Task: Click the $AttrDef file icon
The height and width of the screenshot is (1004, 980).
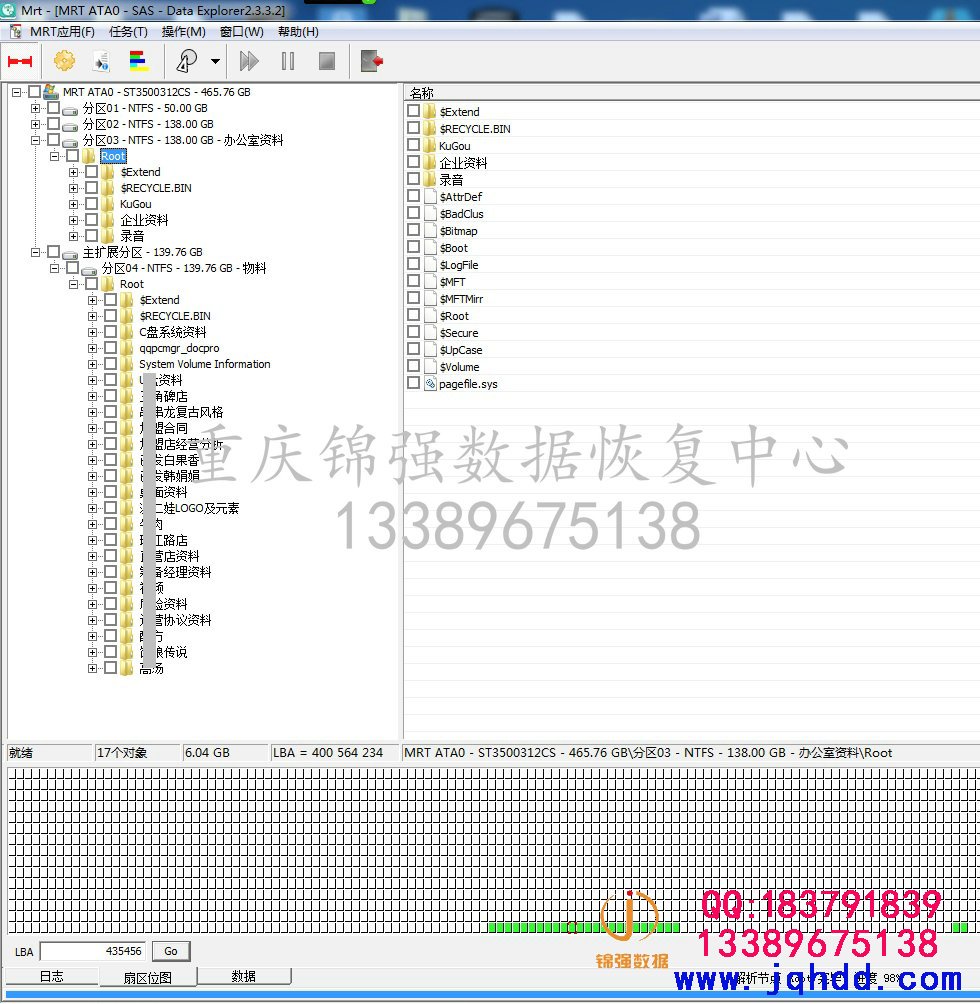Action: [430, 196]
